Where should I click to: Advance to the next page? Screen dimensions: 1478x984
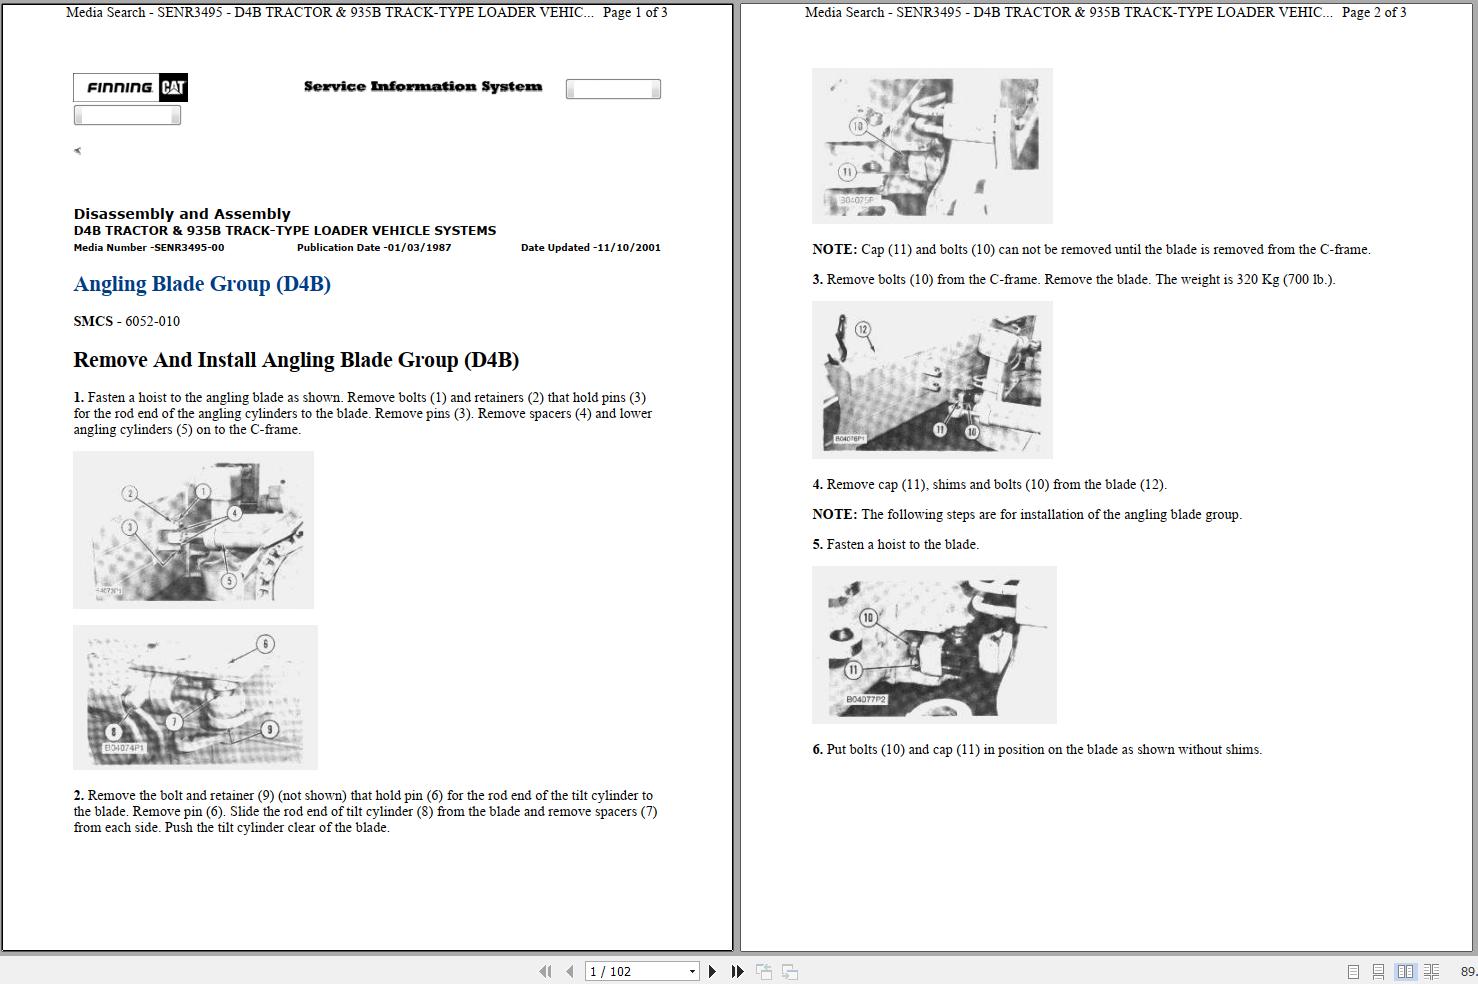(x=713, y=971)
